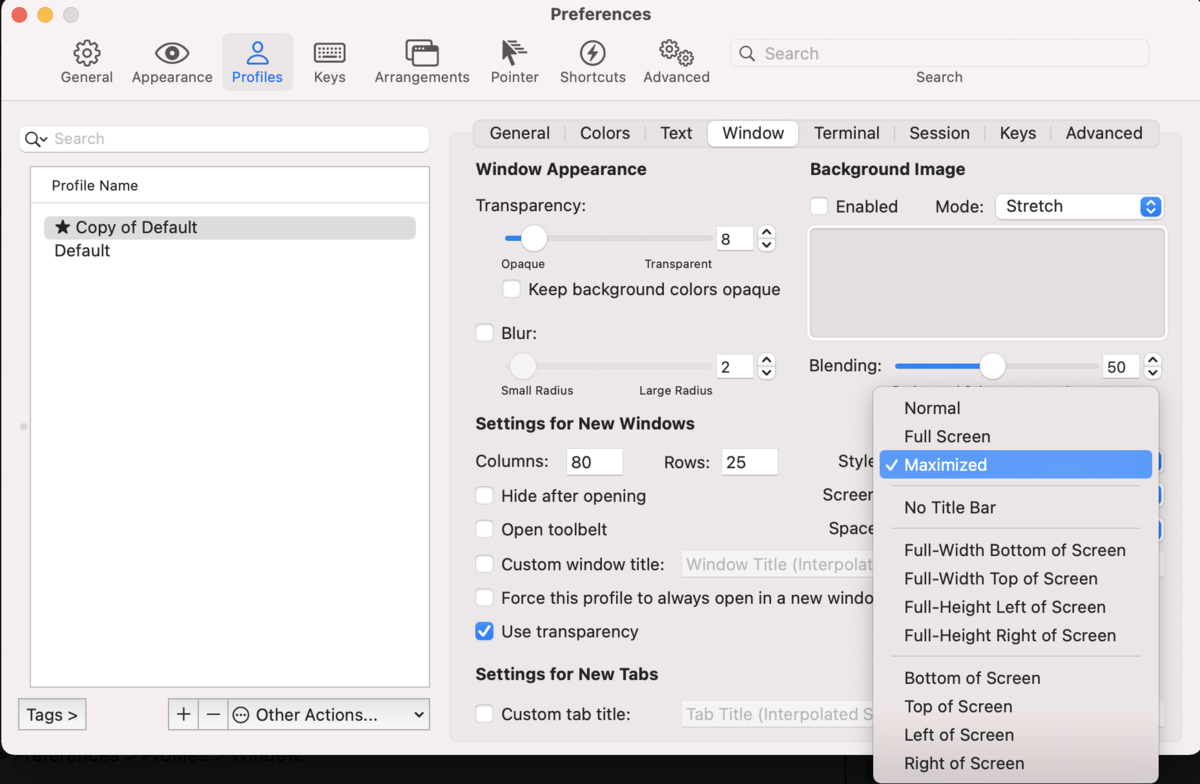Image resolution: width=1200 pixels, height=784 pixels.
Task: Select the Window tab
Action: click(x=753, y=133)
